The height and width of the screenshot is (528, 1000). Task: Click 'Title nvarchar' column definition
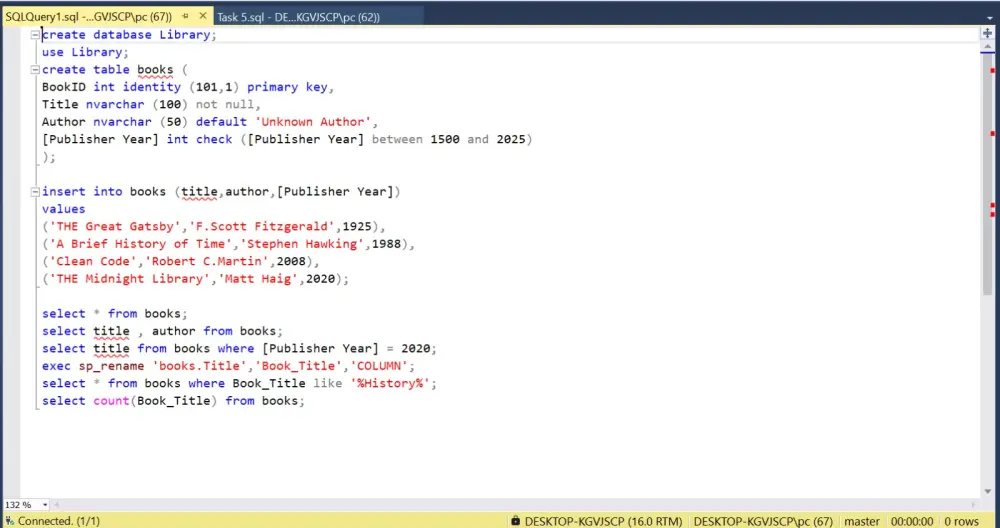[93, 105]
